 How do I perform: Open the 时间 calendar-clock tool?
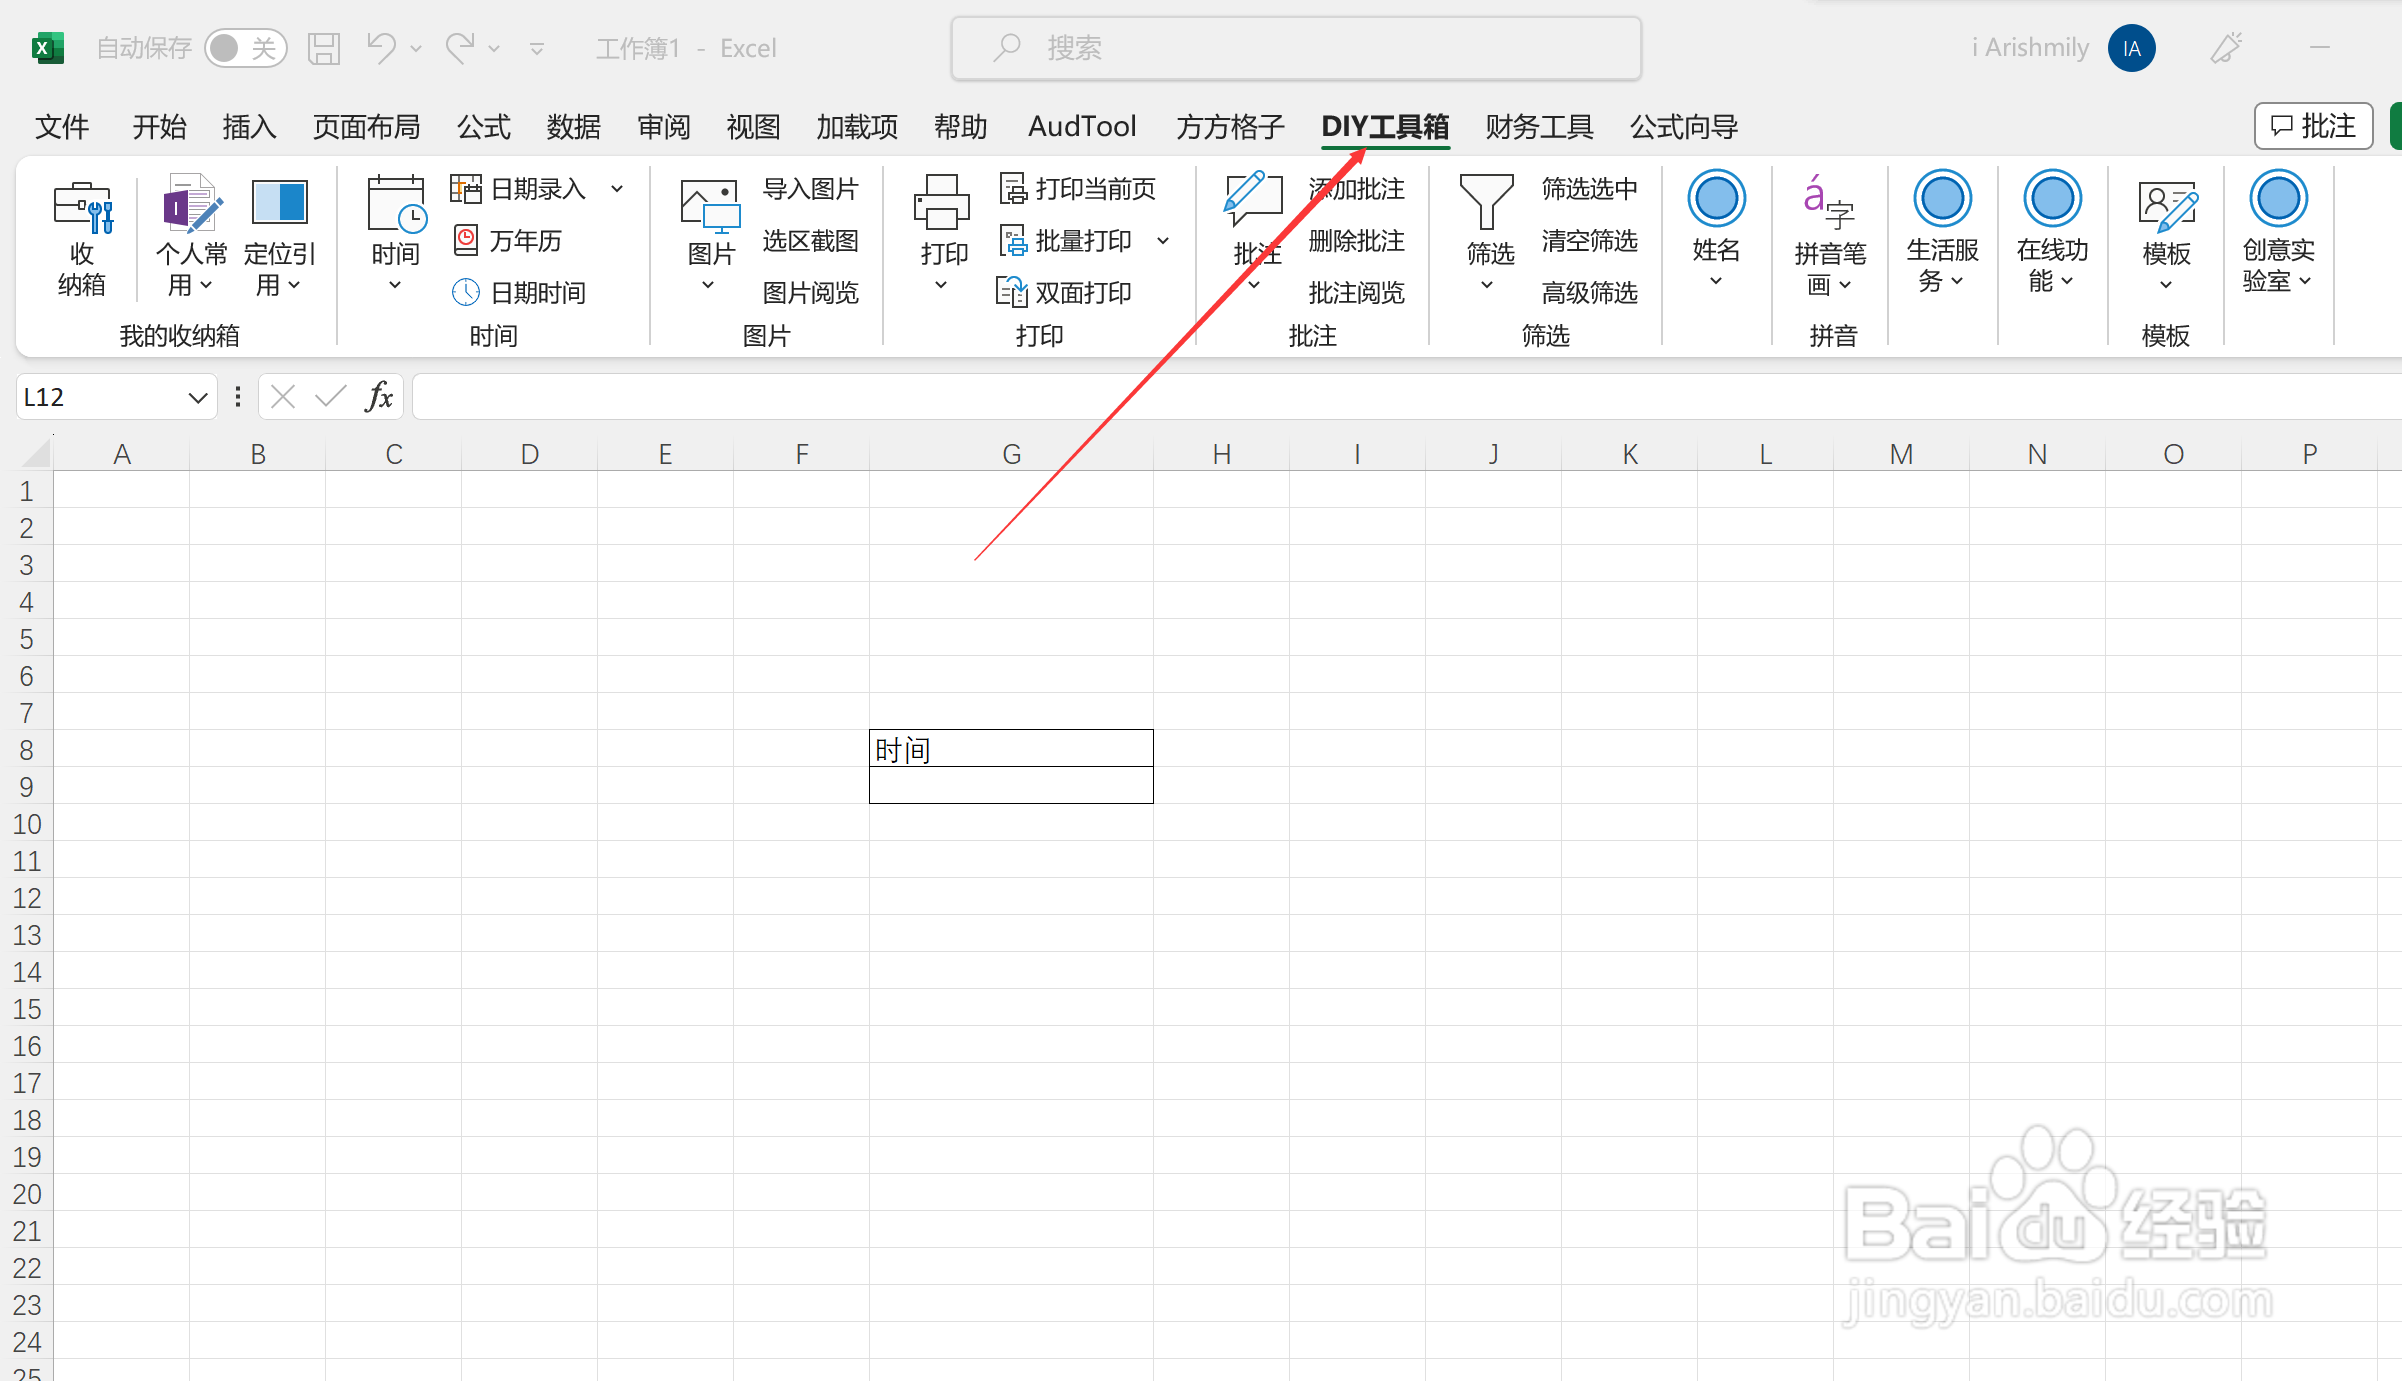tap(396, 204)
